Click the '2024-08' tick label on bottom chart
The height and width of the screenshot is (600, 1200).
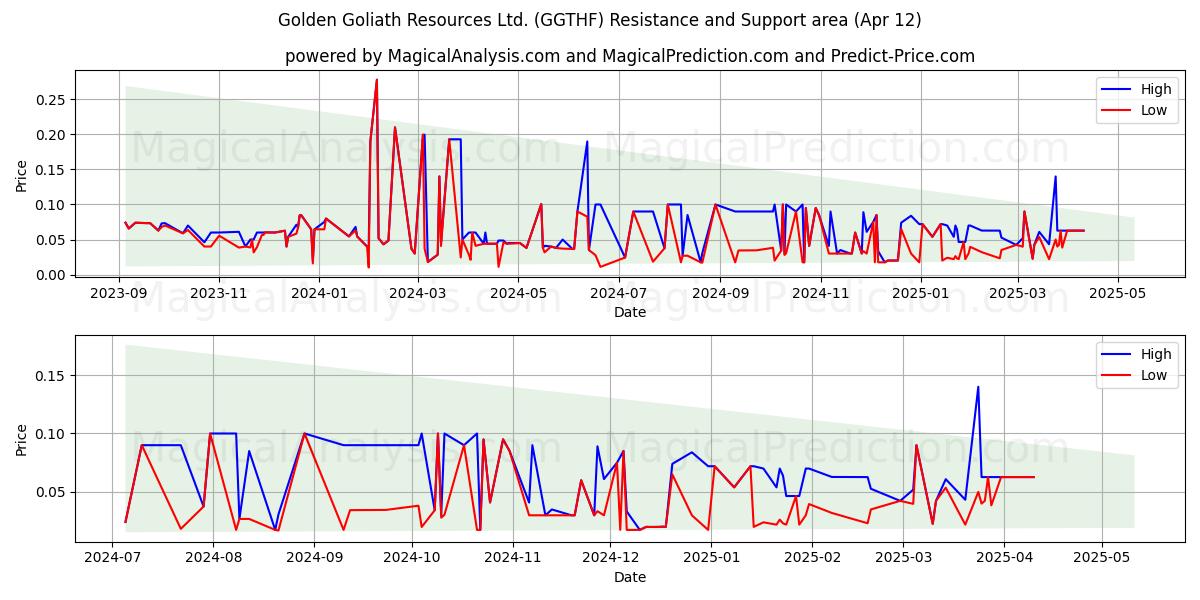pos(213,558)
